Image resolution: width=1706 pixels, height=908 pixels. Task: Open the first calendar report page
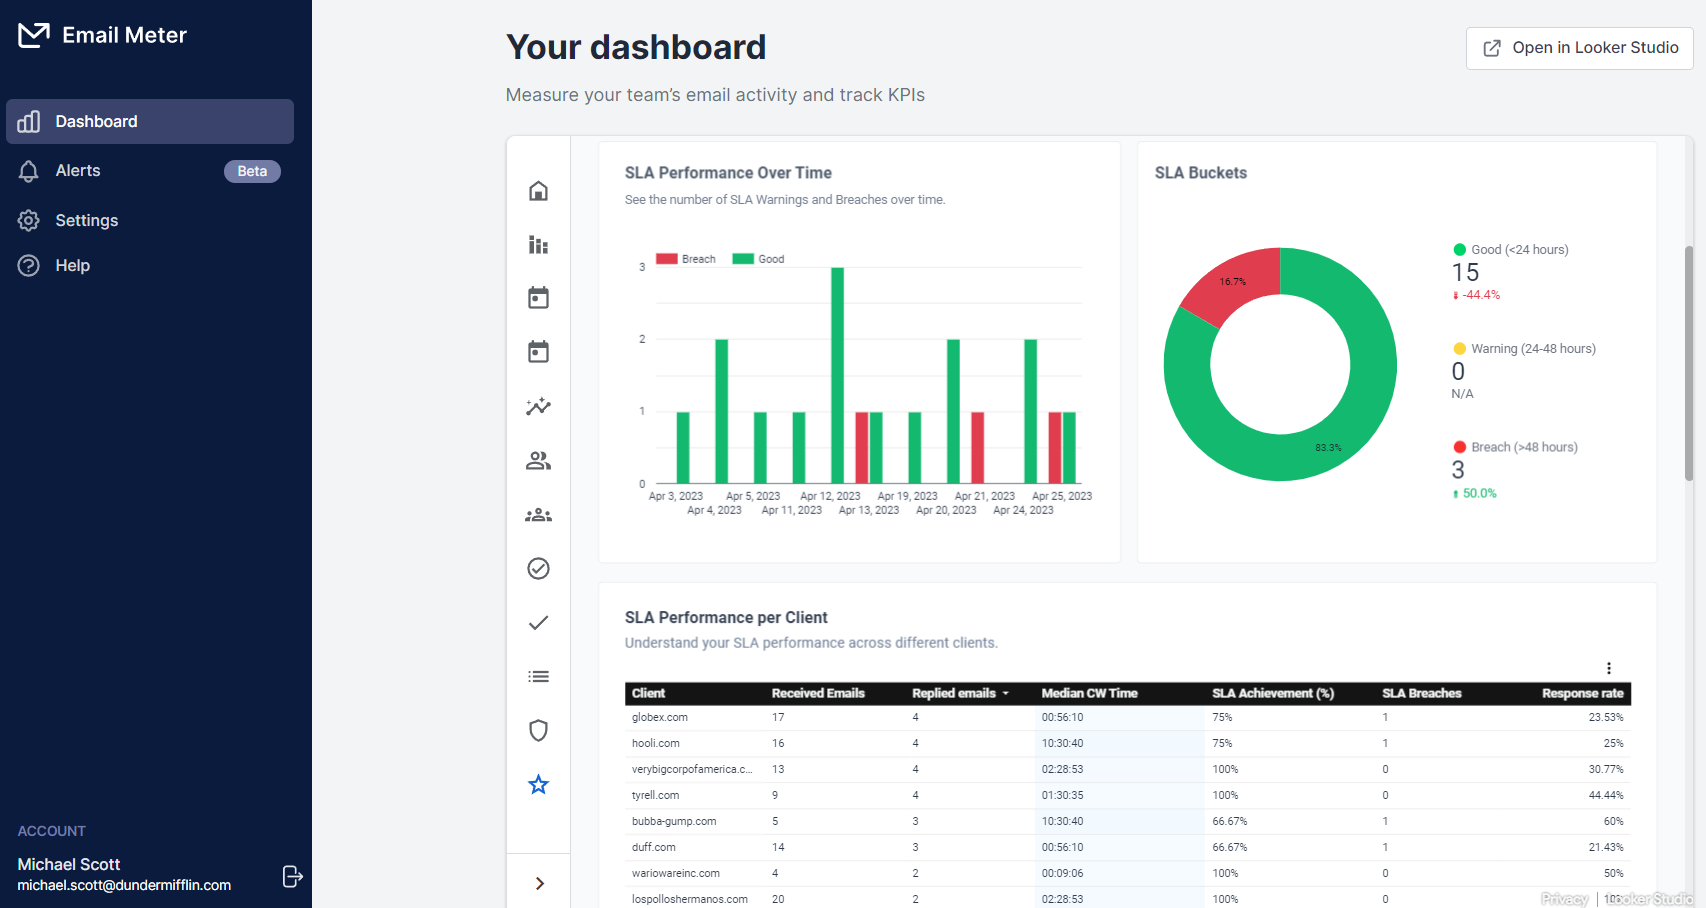click(x=538, y=297)
